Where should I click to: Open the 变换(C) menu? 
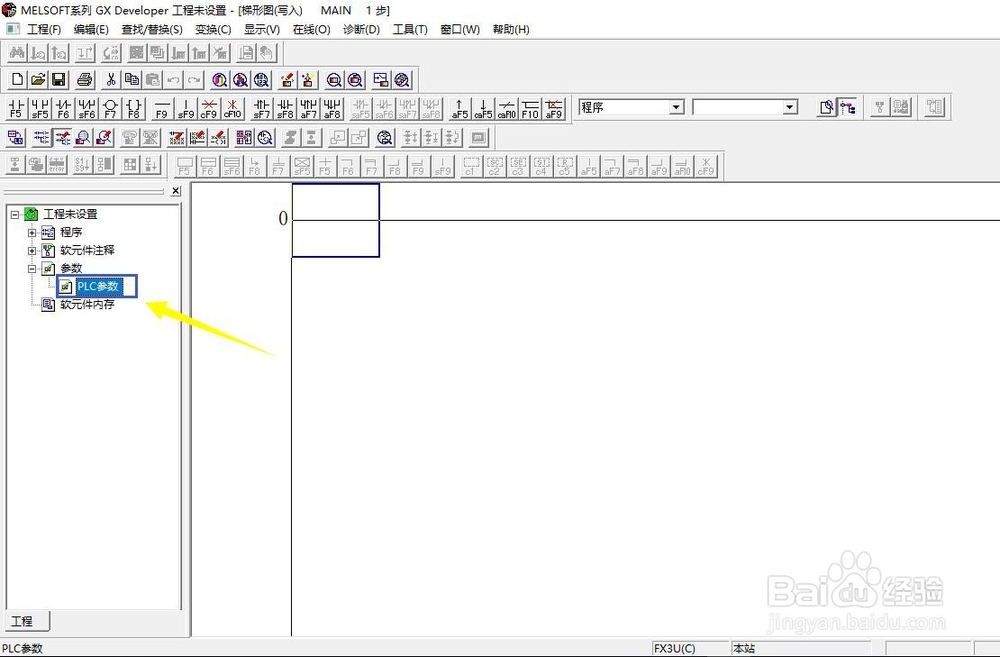[213, 29]
